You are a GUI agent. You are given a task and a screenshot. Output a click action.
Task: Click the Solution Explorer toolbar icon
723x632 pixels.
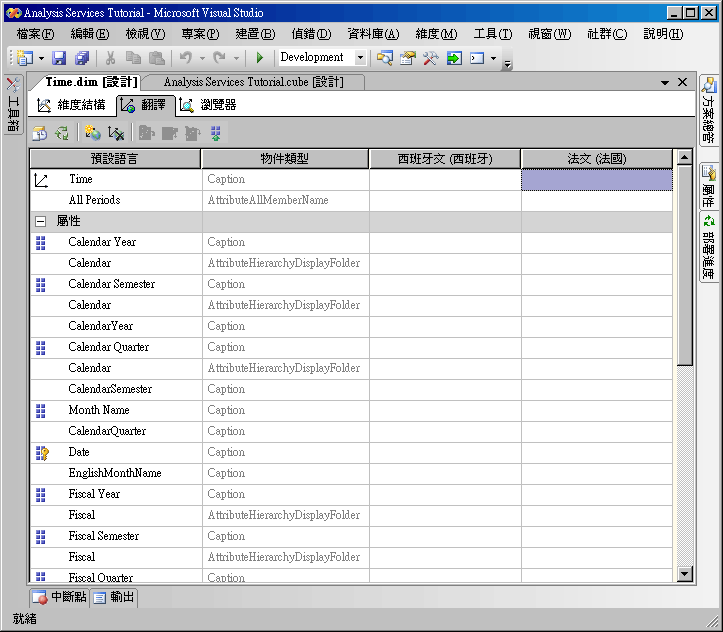(385, 58)
